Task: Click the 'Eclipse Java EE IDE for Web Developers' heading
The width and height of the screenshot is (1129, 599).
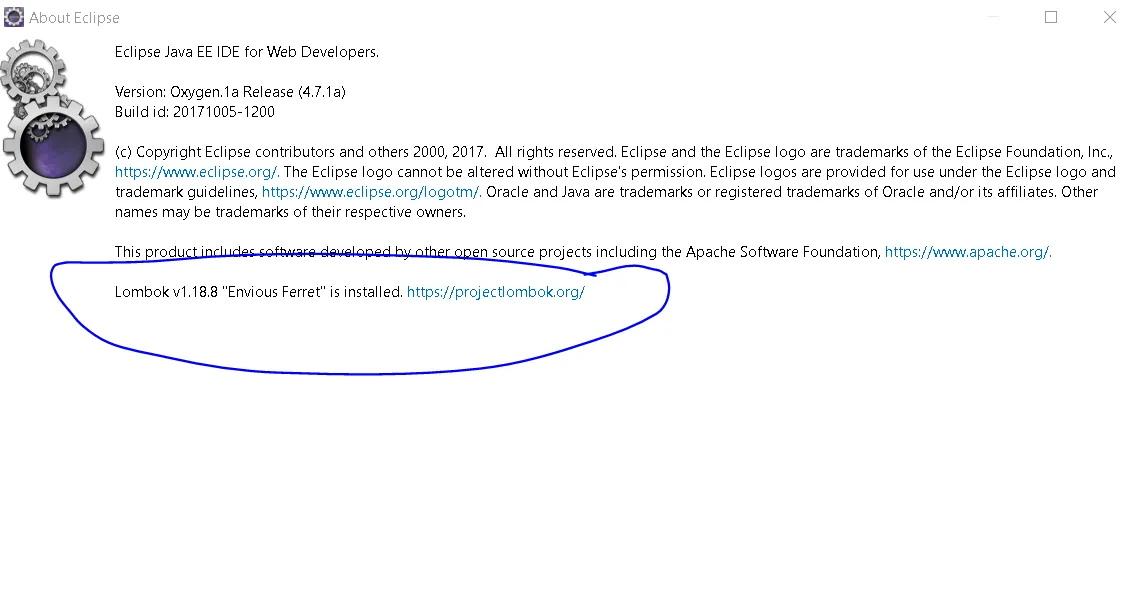Action: pyautogui.click(x=246, y=52)
